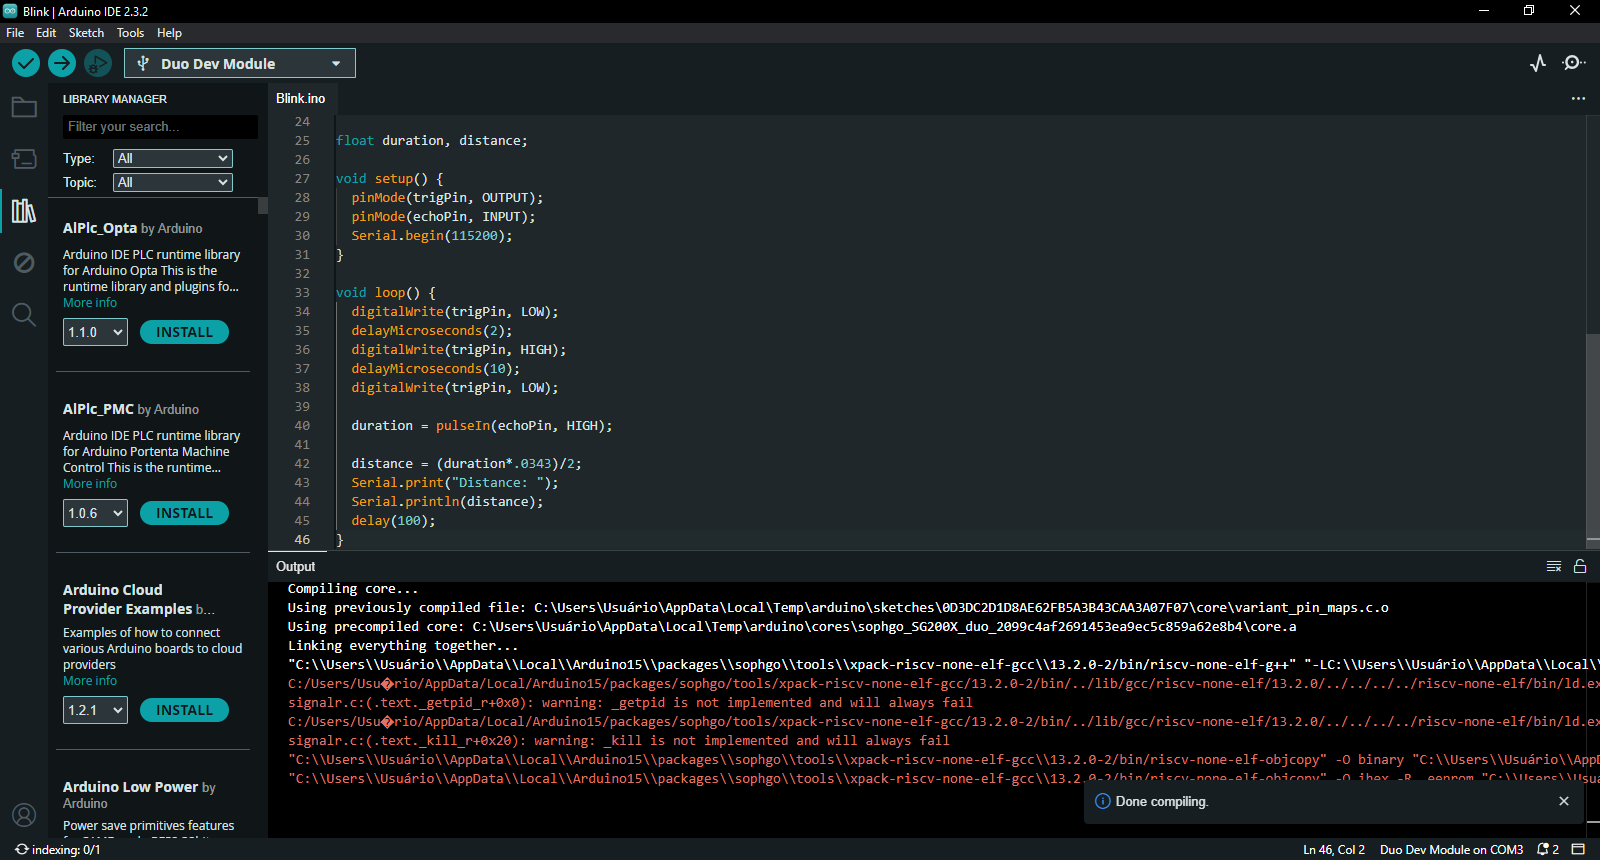
Task: Click the Arduino Low Power library title
Action: (131, 787)
